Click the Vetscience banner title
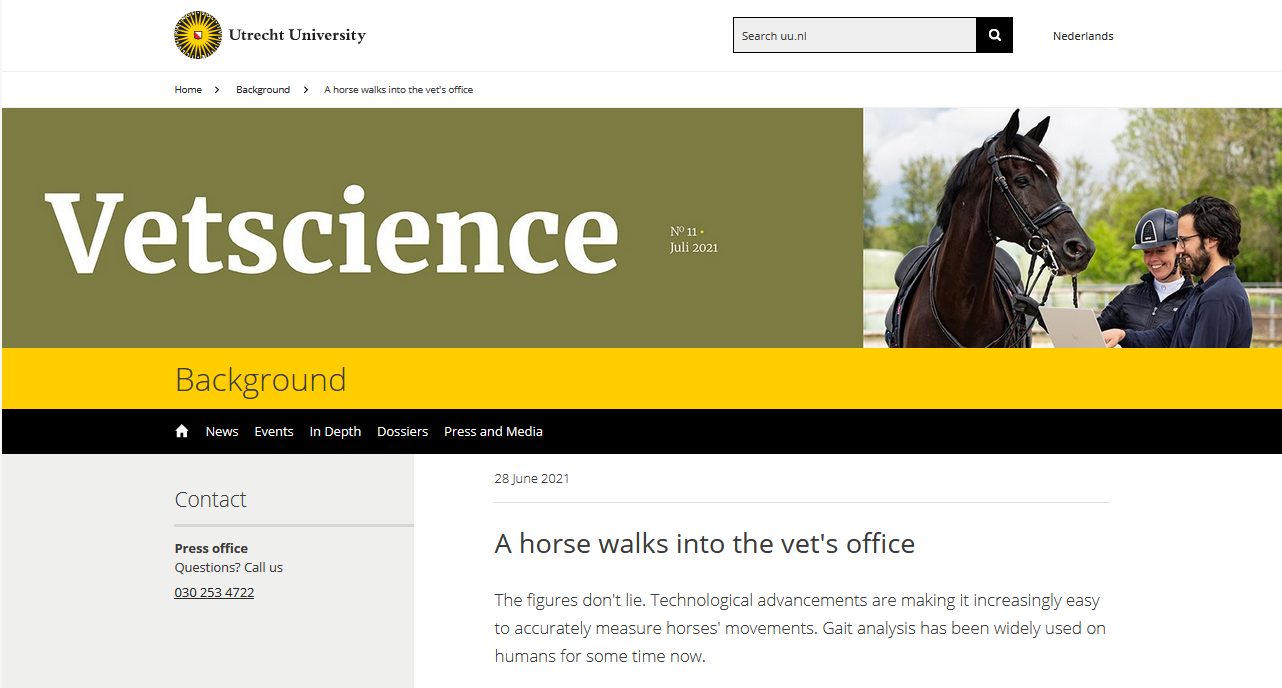 click(x=331, y=232)
